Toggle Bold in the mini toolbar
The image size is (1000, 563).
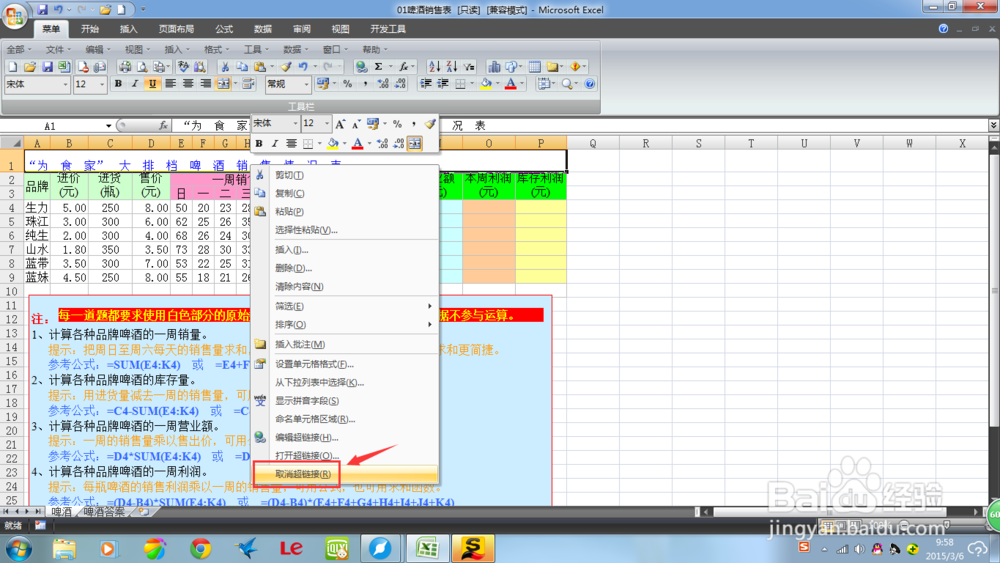tap(259, 143)
